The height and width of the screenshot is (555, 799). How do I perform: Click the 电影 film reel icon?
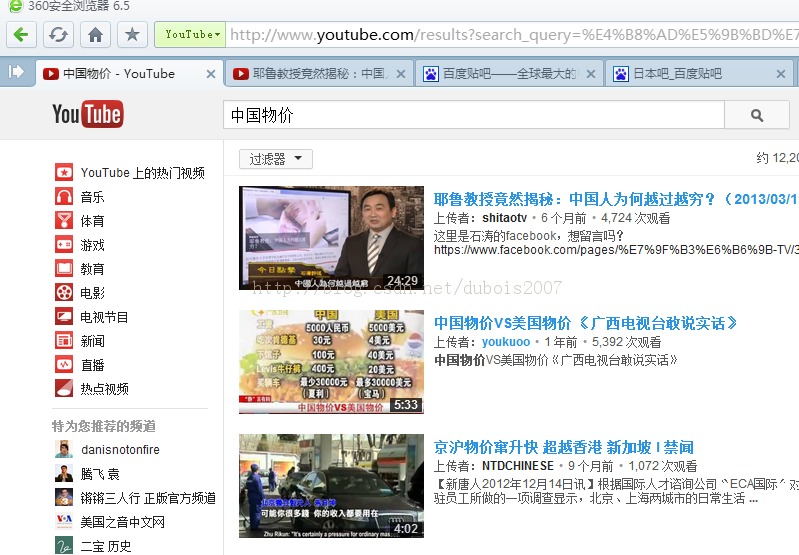coord(64,292)
